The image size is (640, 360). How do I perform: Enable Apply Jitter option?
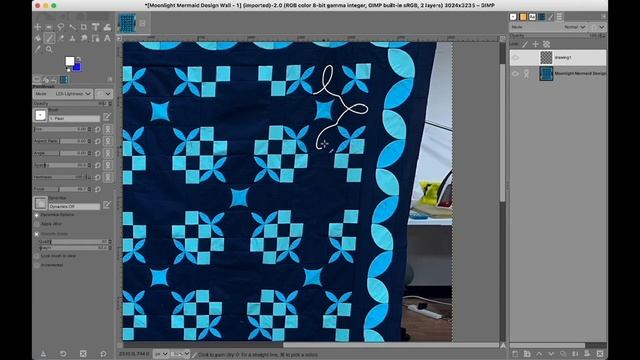point(37,224)
